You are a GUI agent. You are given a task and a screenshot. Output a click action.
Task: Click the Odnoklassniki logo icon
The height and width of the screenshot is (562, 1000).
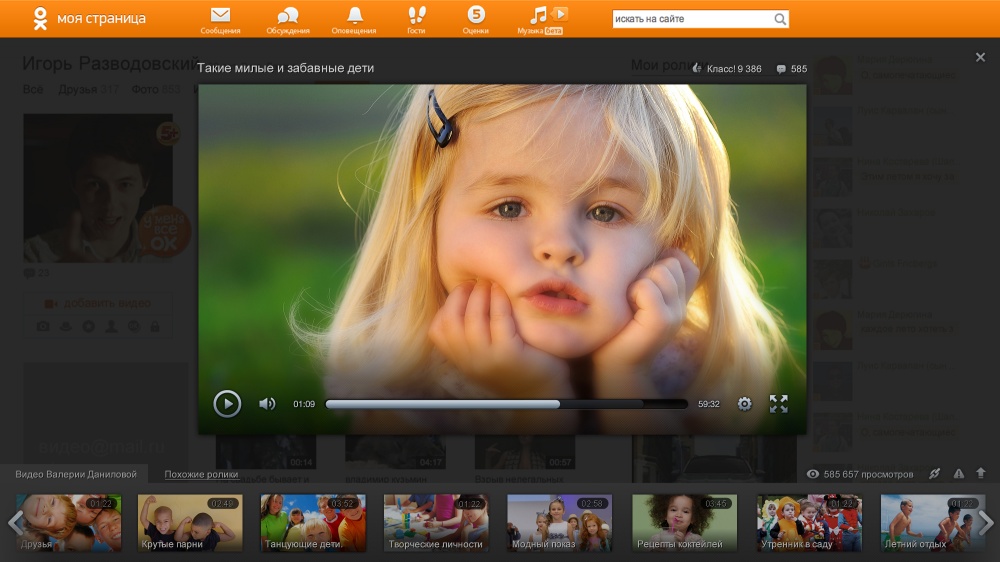(x=40, y=18)
